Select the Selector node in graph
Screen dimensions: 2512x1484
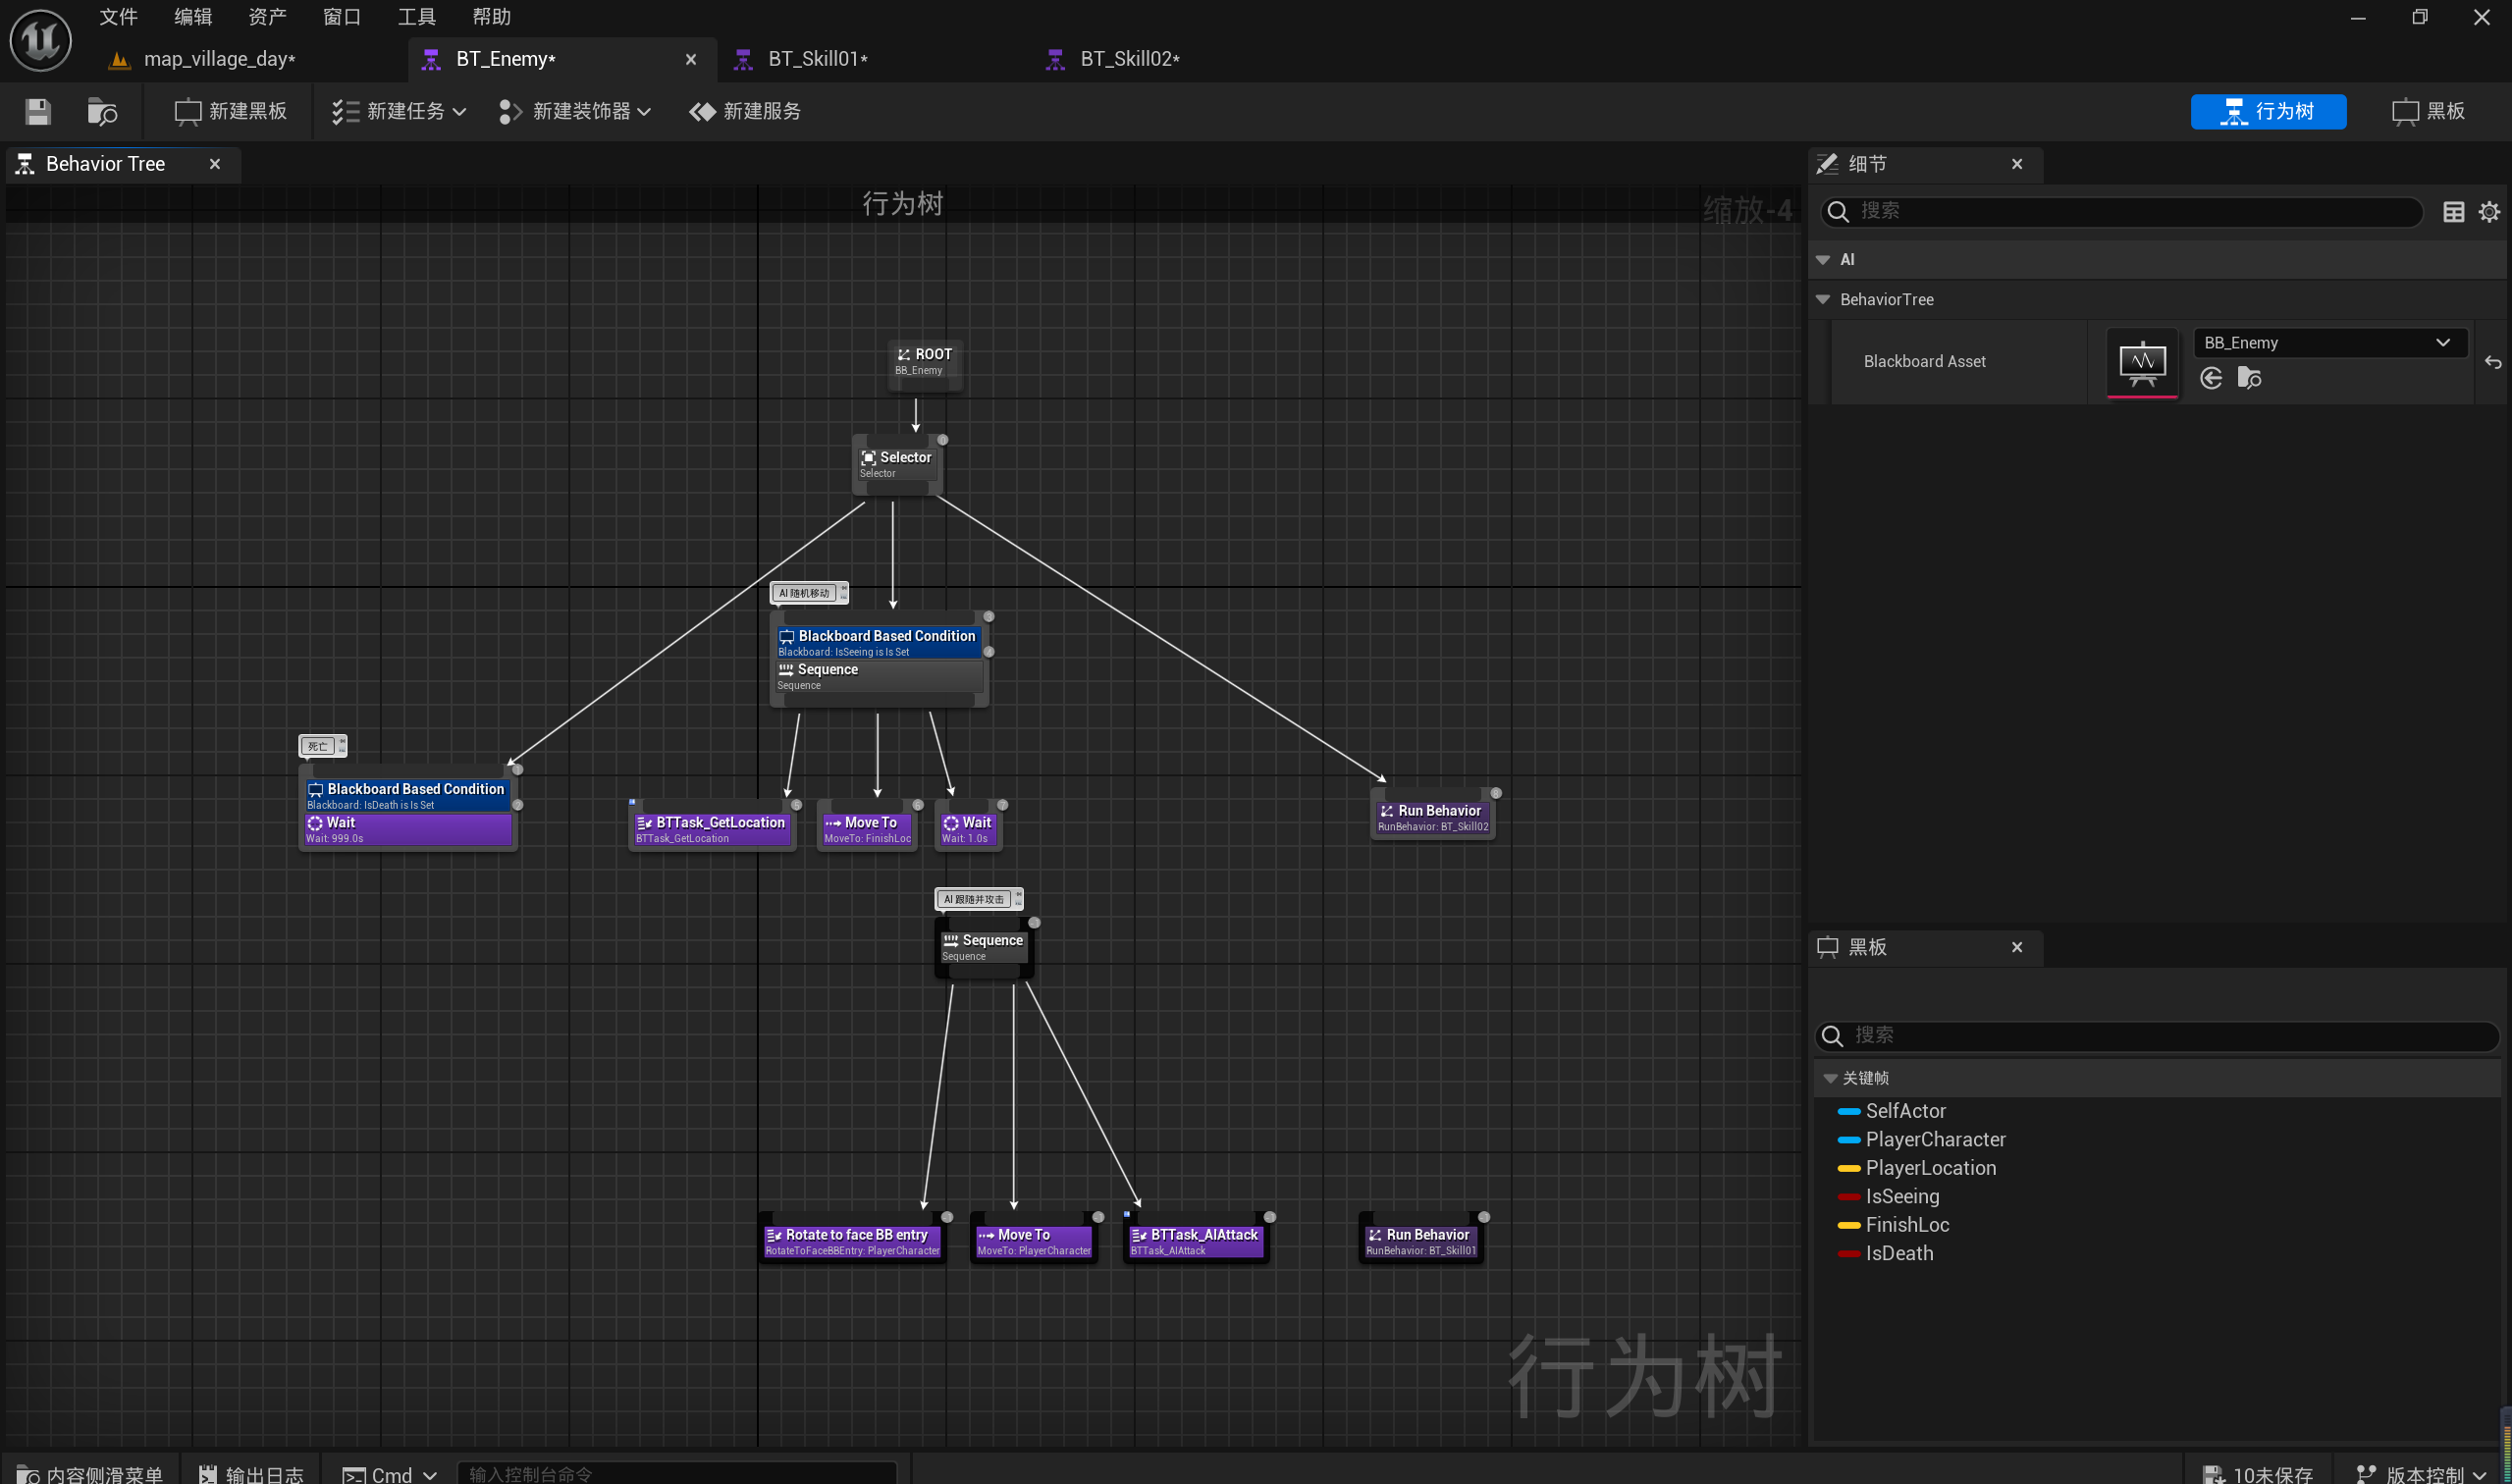pos(897,463)
